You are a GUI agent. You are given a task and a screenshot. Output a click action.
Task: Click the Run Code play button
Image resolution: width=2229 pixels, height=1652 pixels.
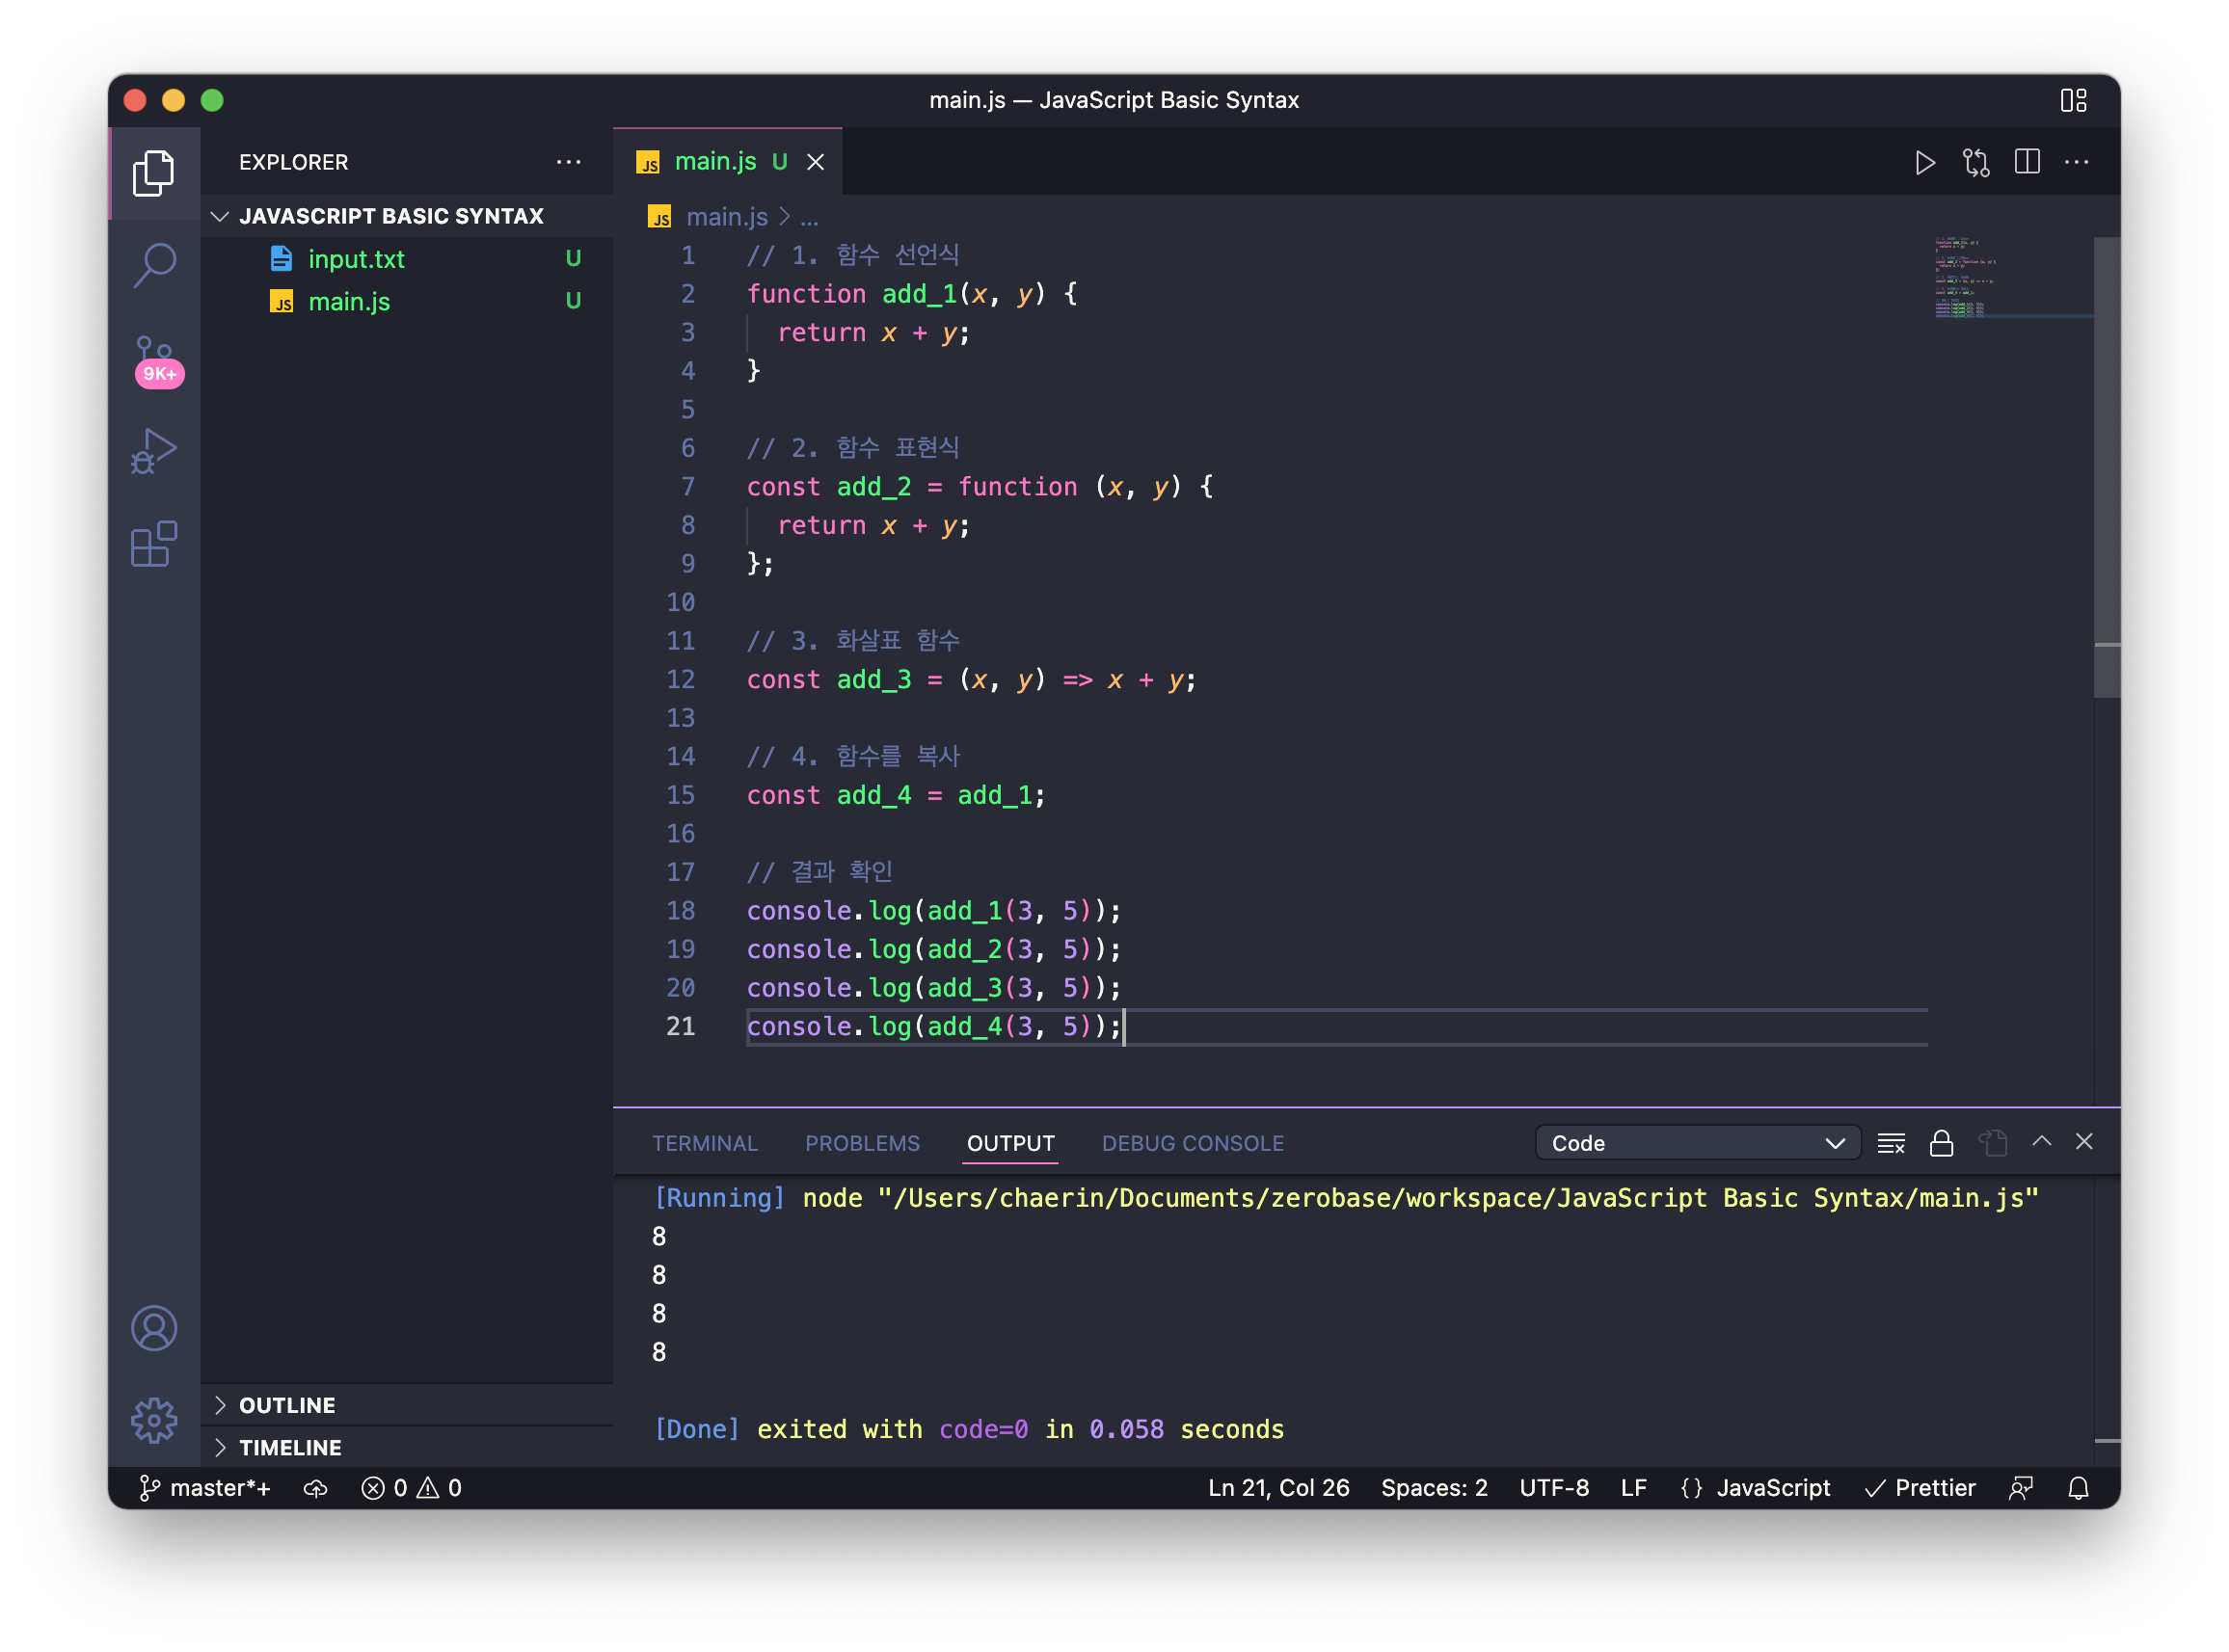point(1924,162)
